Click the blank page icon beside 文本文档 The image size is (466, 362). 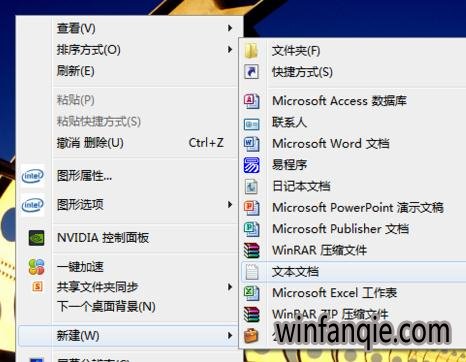coord(252,272)
